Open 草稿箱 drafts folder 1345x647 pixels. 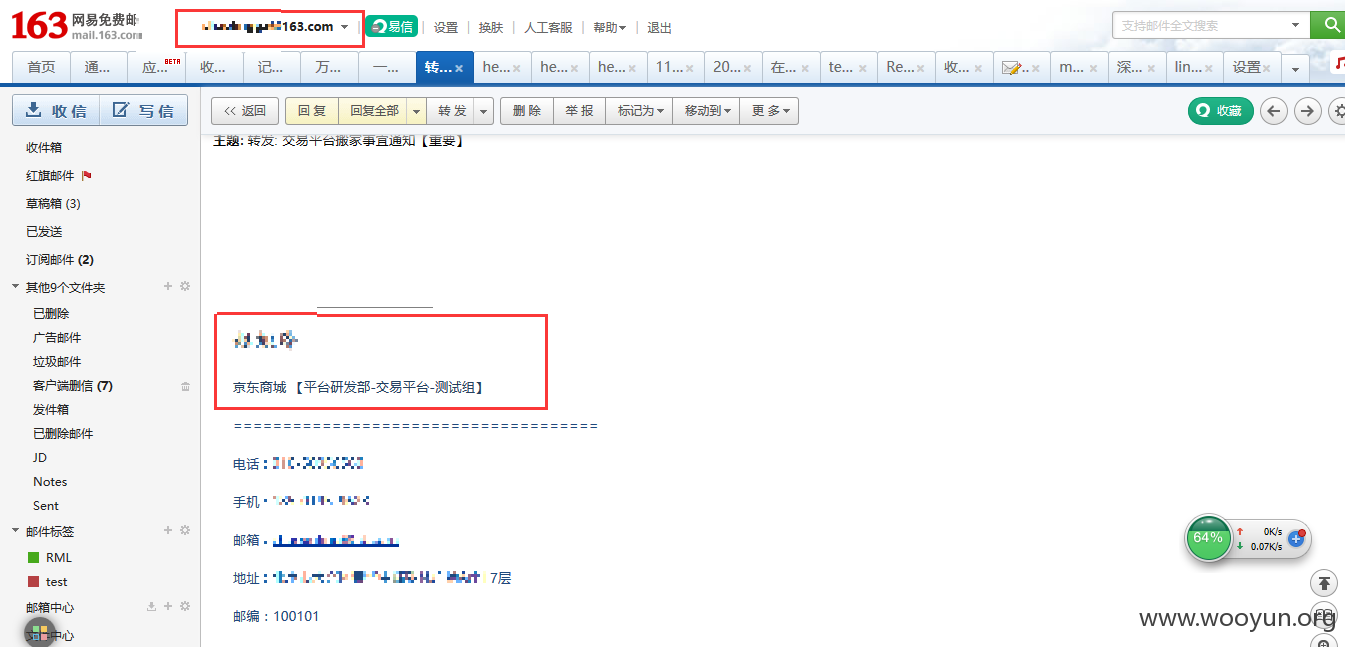coord(53,203)
